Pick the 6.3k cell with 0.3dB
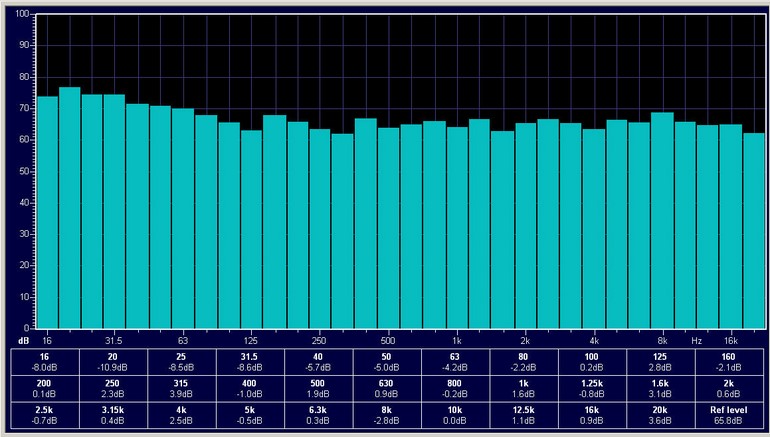The width and height of the screenshot is (770, 437). point(318,415)
